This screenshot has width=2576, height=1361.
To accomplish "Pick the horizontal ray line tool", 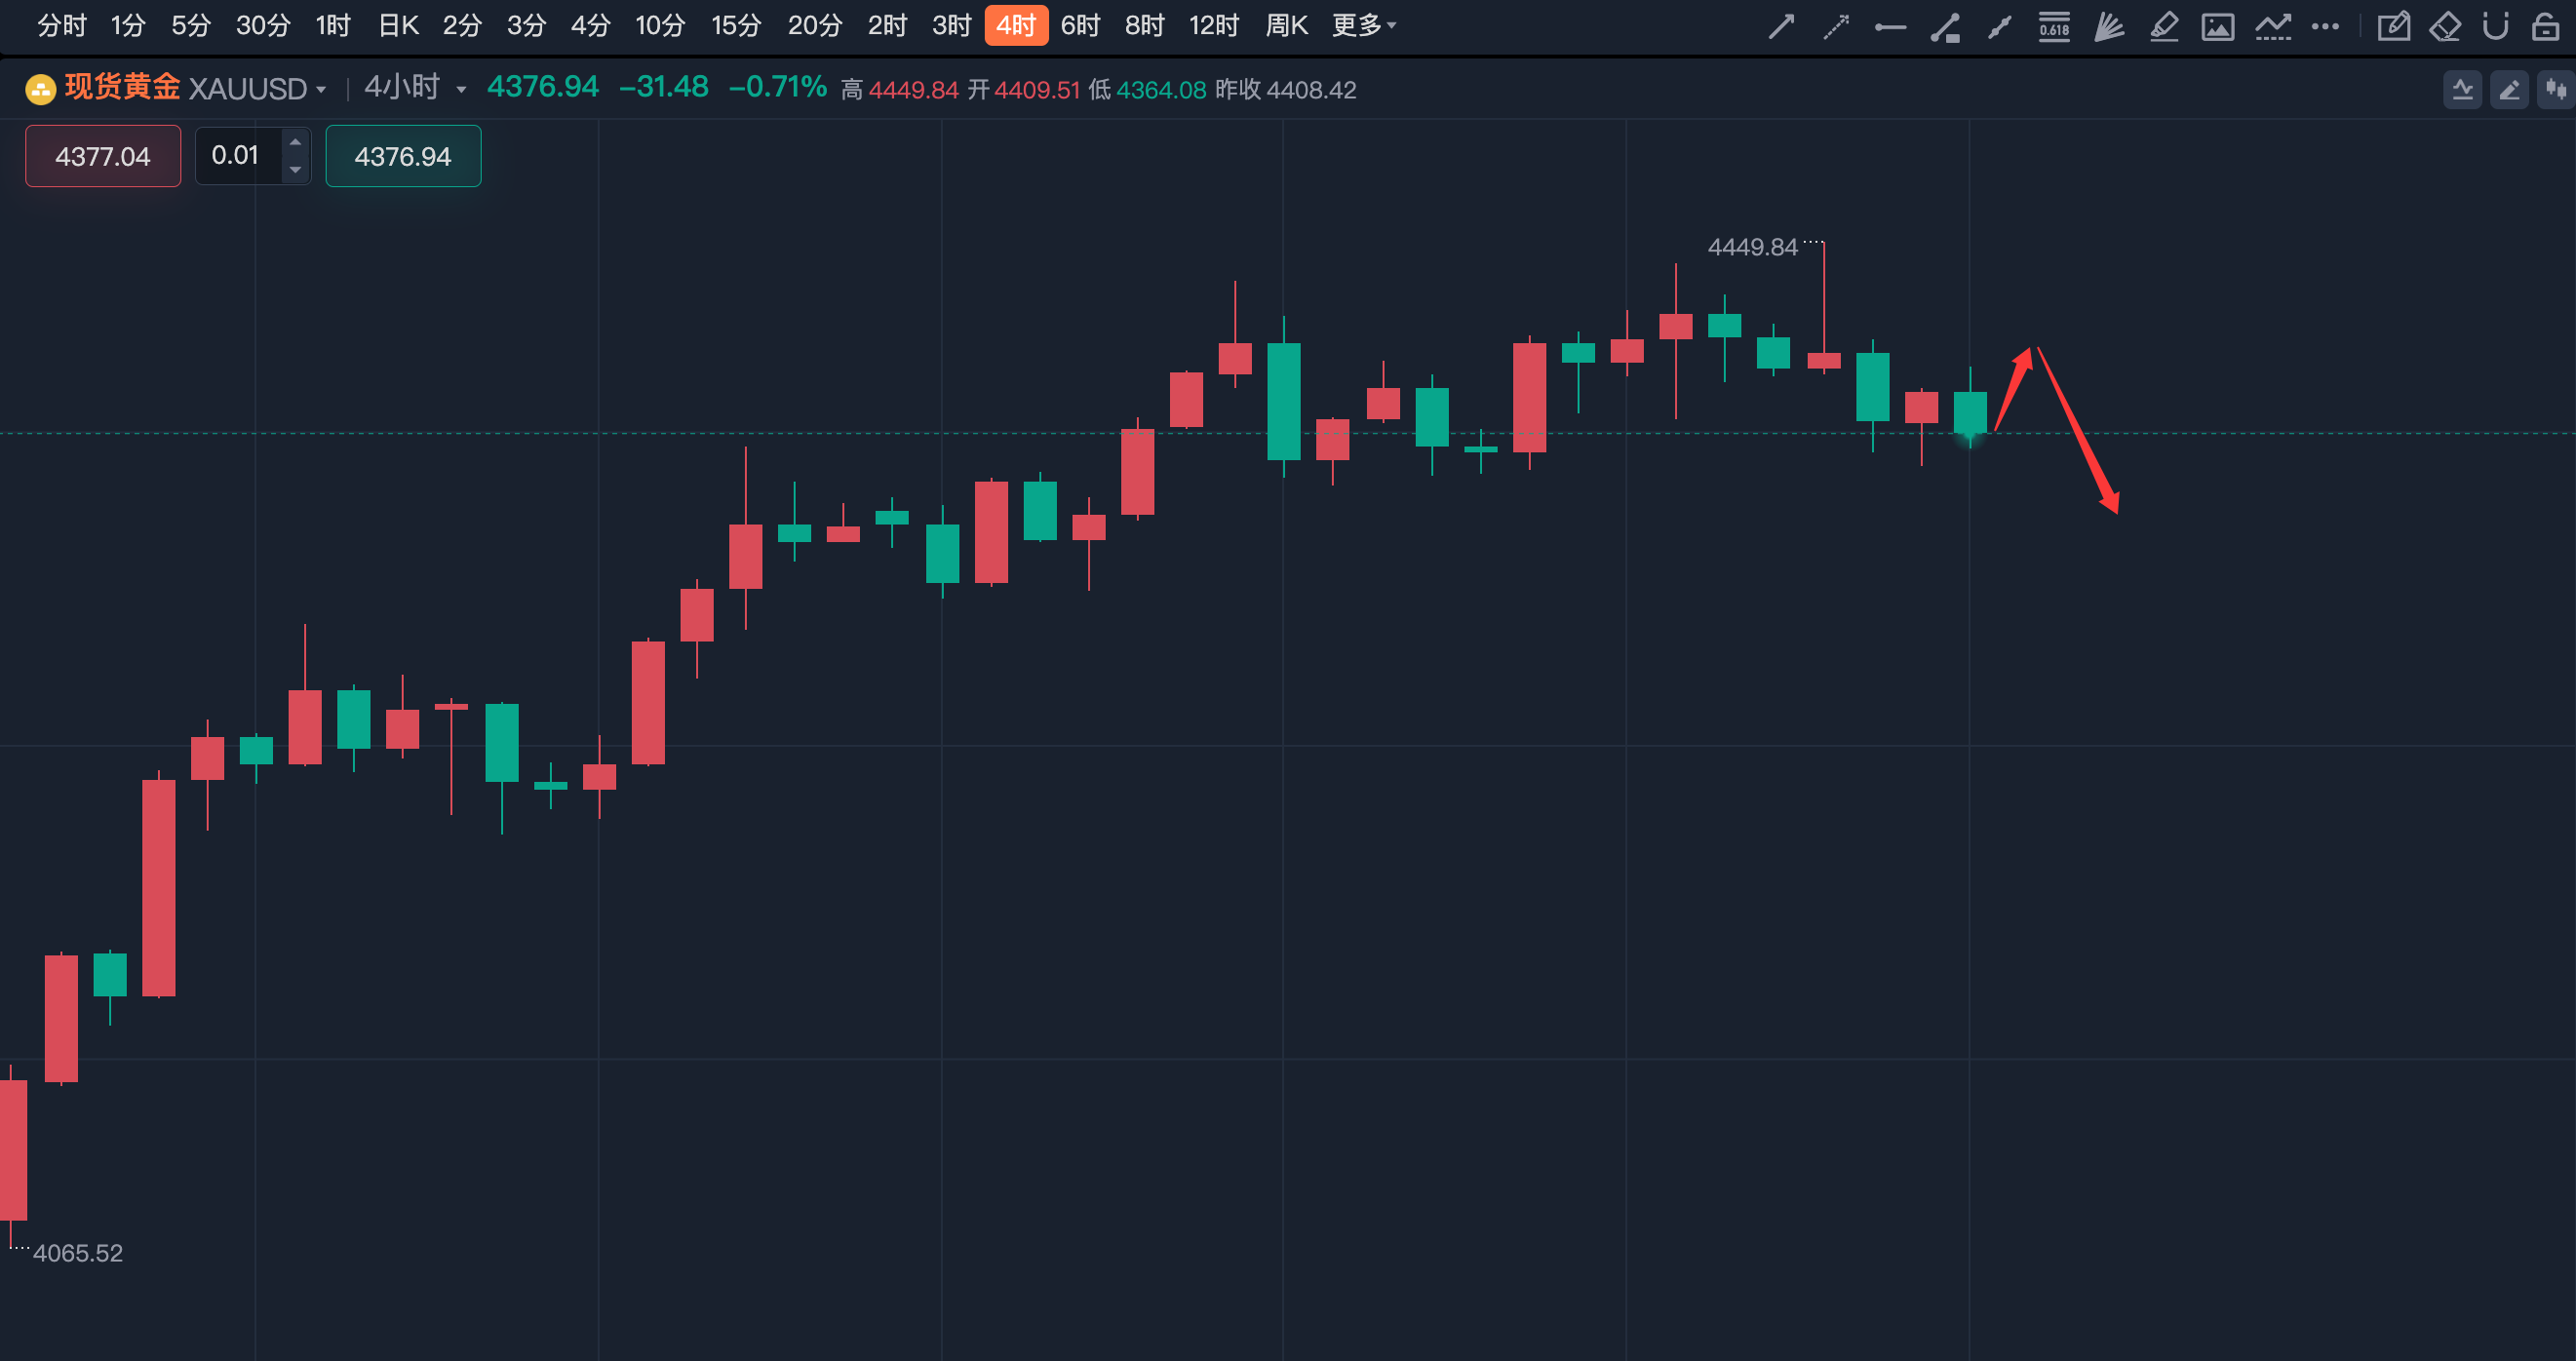I will [x=1890, y=26].
